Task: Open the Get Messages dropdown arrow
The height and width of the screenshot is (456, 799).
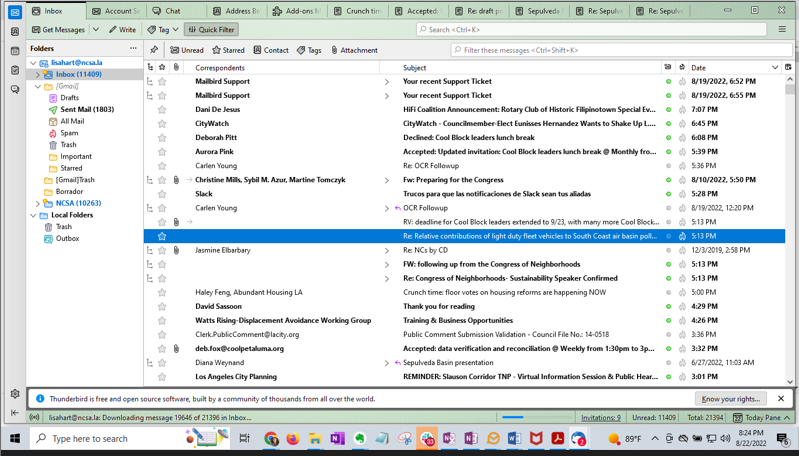Action: (96, 30)
